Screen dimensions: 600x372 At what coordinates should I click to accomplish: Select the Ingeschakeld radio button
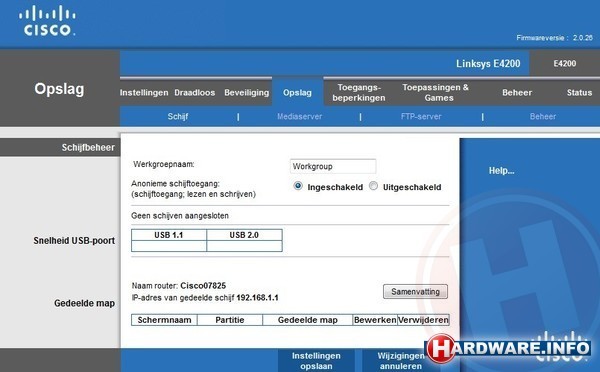click(x=298, y=186)
